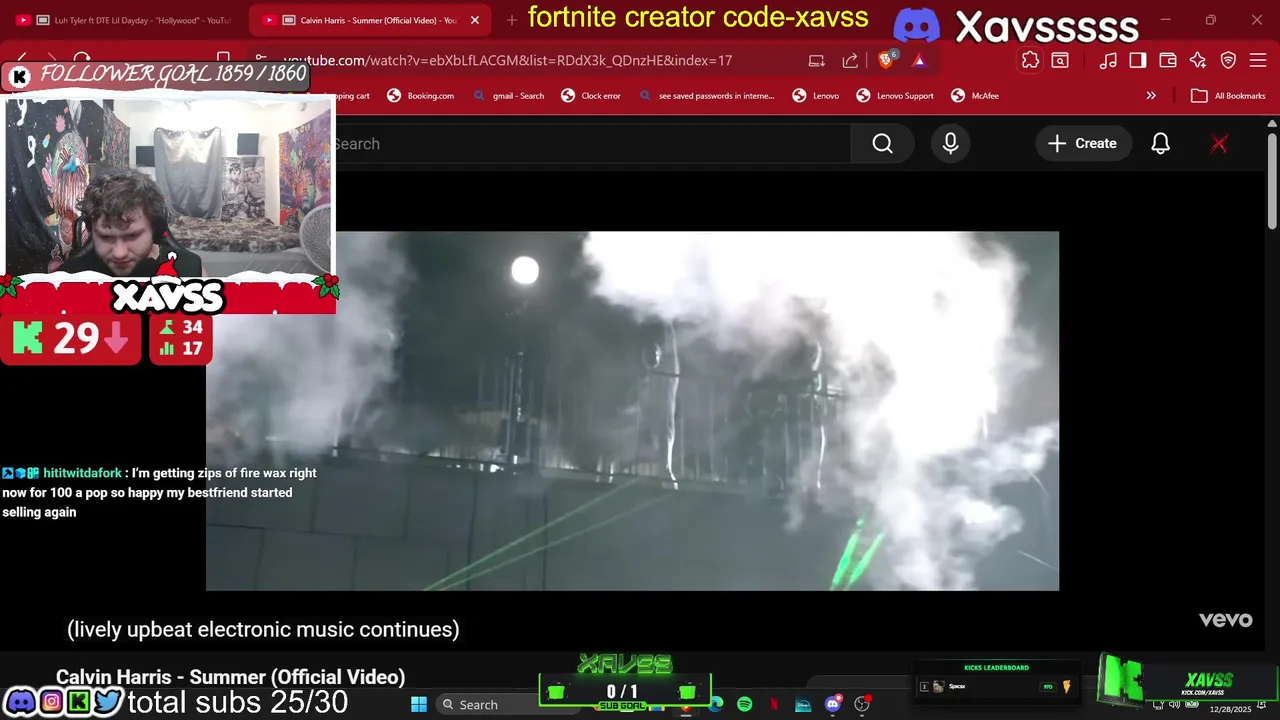
Task: Click the taskbar clock date 12/28/2025
Action: 1229,709
